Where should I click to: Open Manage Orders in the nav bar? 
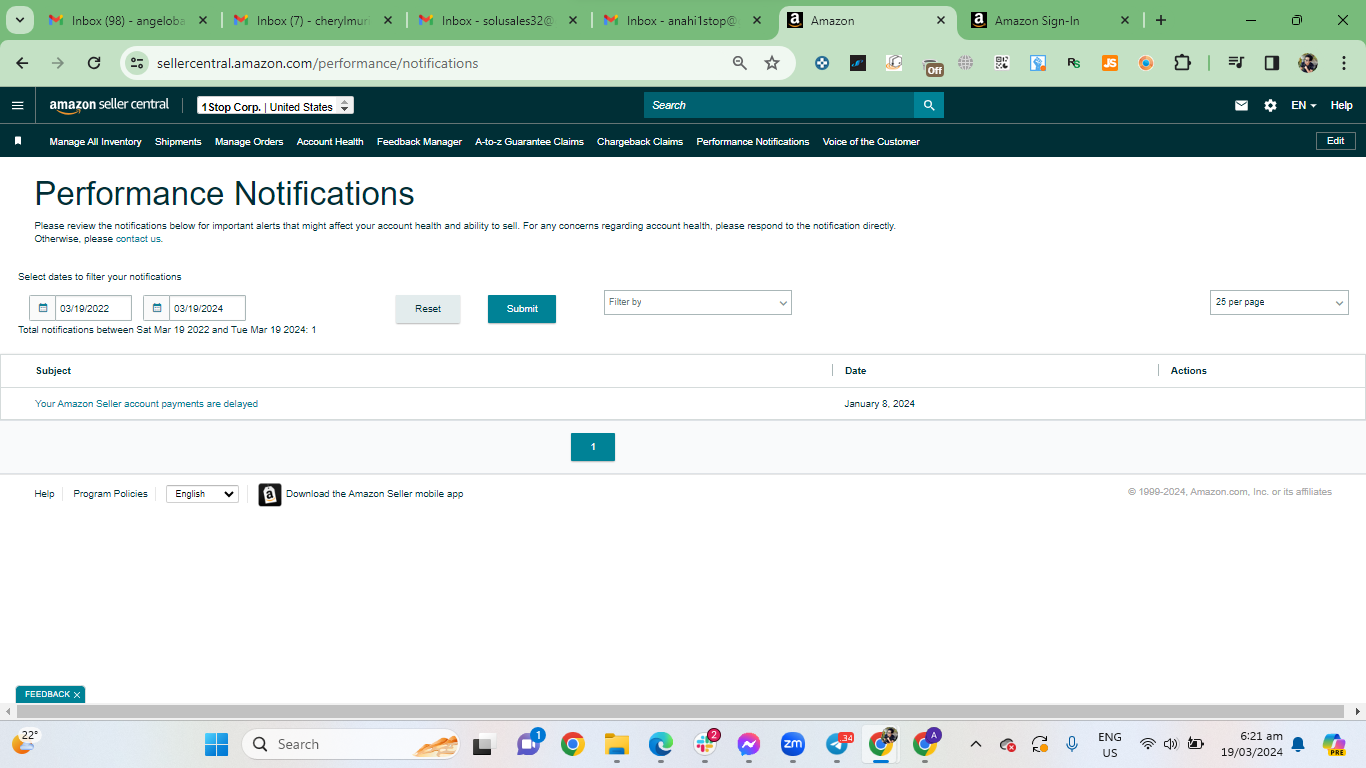pyautogui.click(x=249, y=142)
